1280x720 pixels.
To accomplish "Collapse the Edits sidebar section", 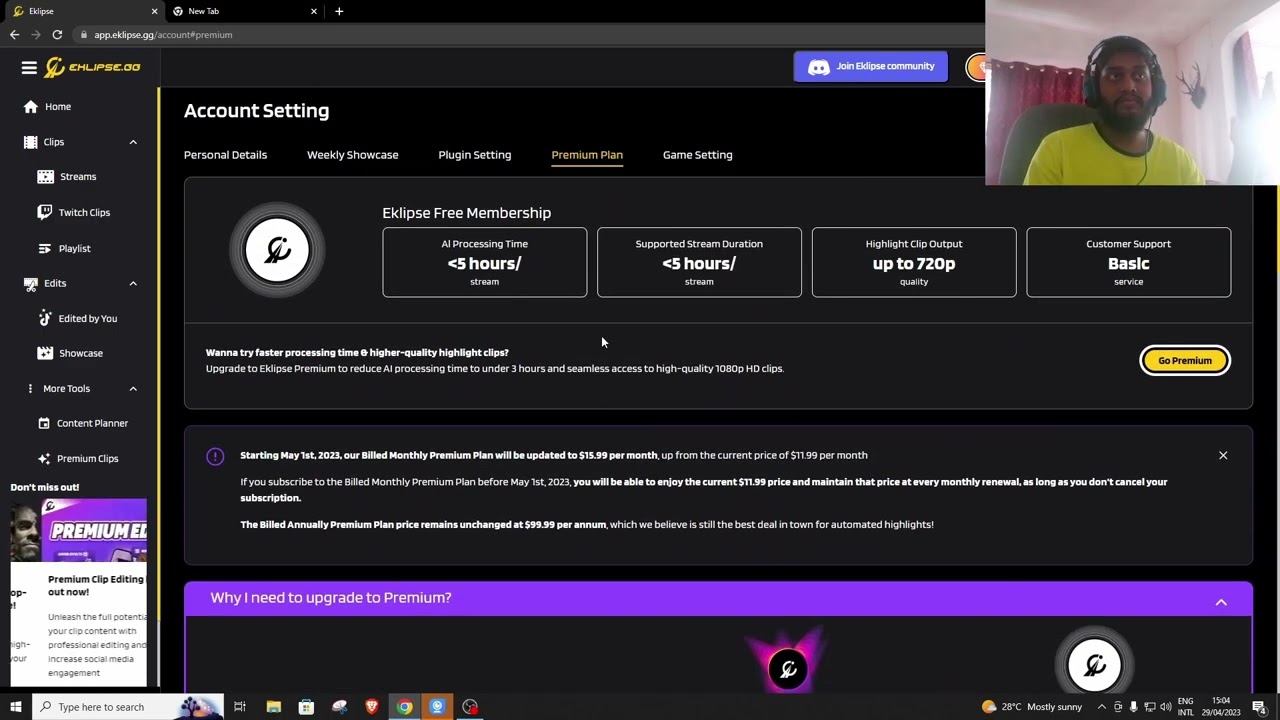I will [133, 283].
